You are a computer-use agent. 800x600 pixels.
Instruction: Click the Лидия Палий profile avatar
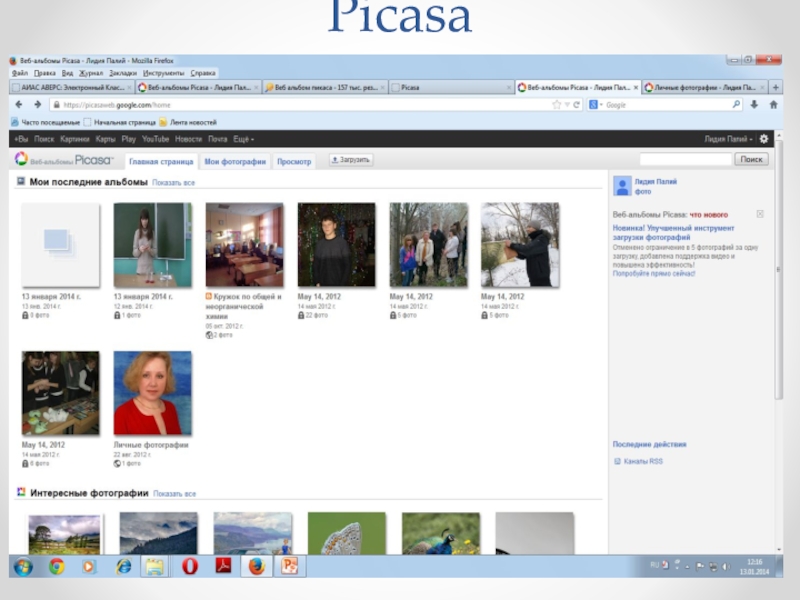click(x=622, y=186)
